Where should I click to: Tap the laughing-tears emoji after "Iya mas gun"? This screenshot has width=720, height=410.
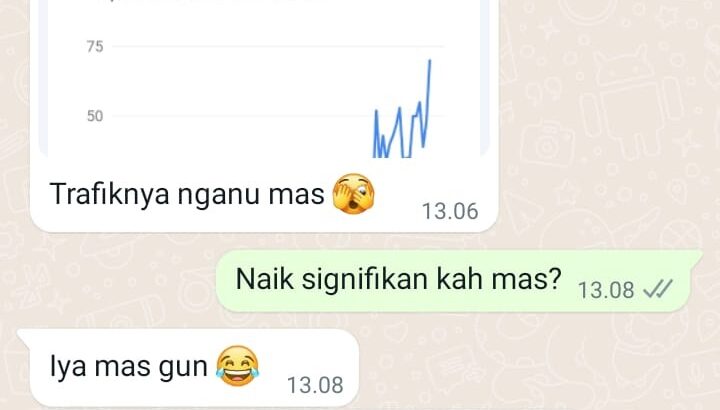(237, 366)
